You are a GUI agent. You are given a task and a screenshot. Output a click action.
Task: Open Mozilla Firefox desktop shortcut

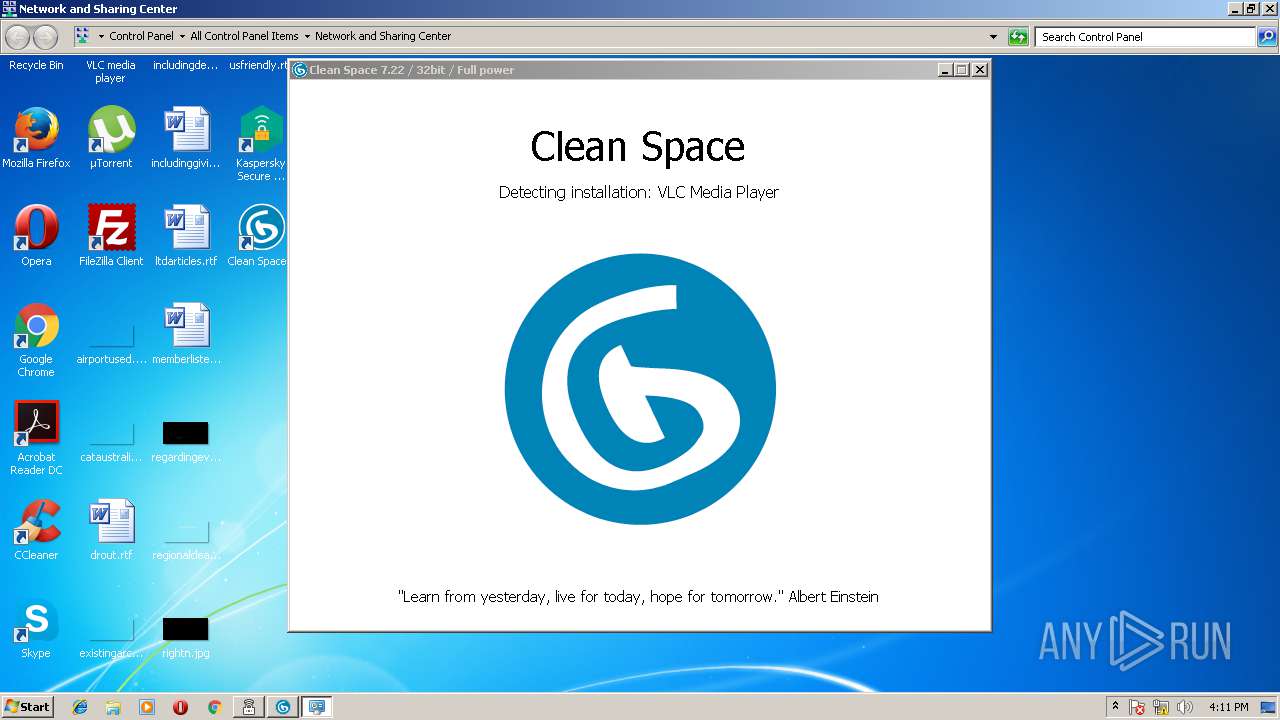36,138
